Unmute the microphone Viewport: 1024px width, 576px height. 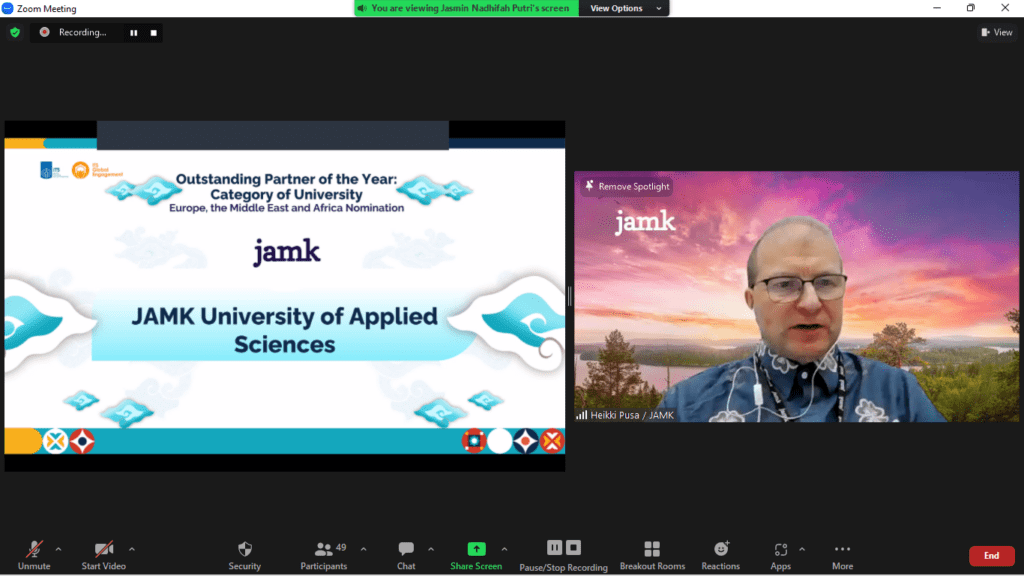click(x=33, y=549)
